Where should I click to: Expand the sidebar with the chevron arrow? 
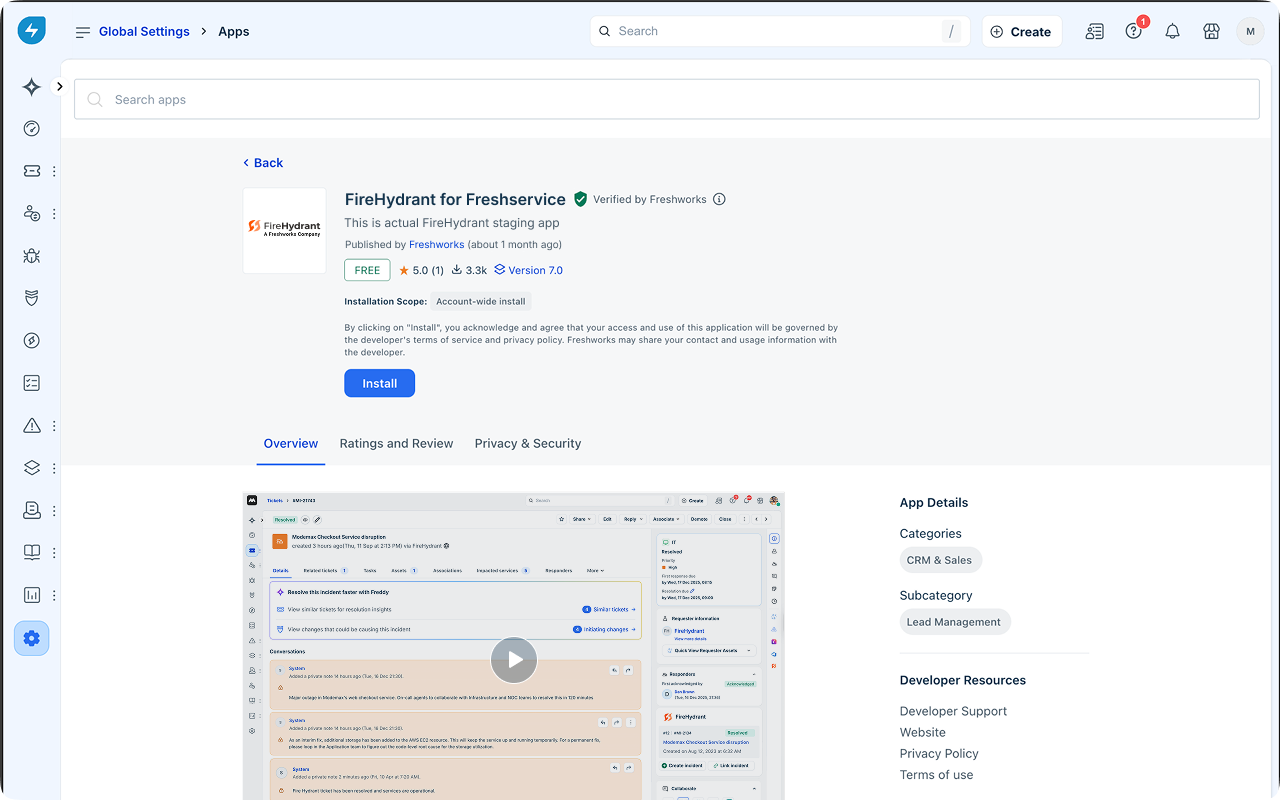coord(59,87)
